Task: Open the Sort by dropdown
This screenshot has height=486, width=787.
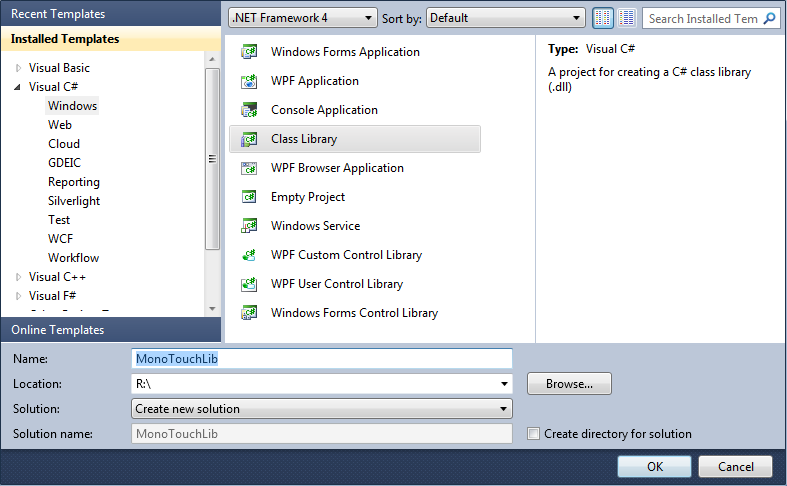Action: pos(506,18)
